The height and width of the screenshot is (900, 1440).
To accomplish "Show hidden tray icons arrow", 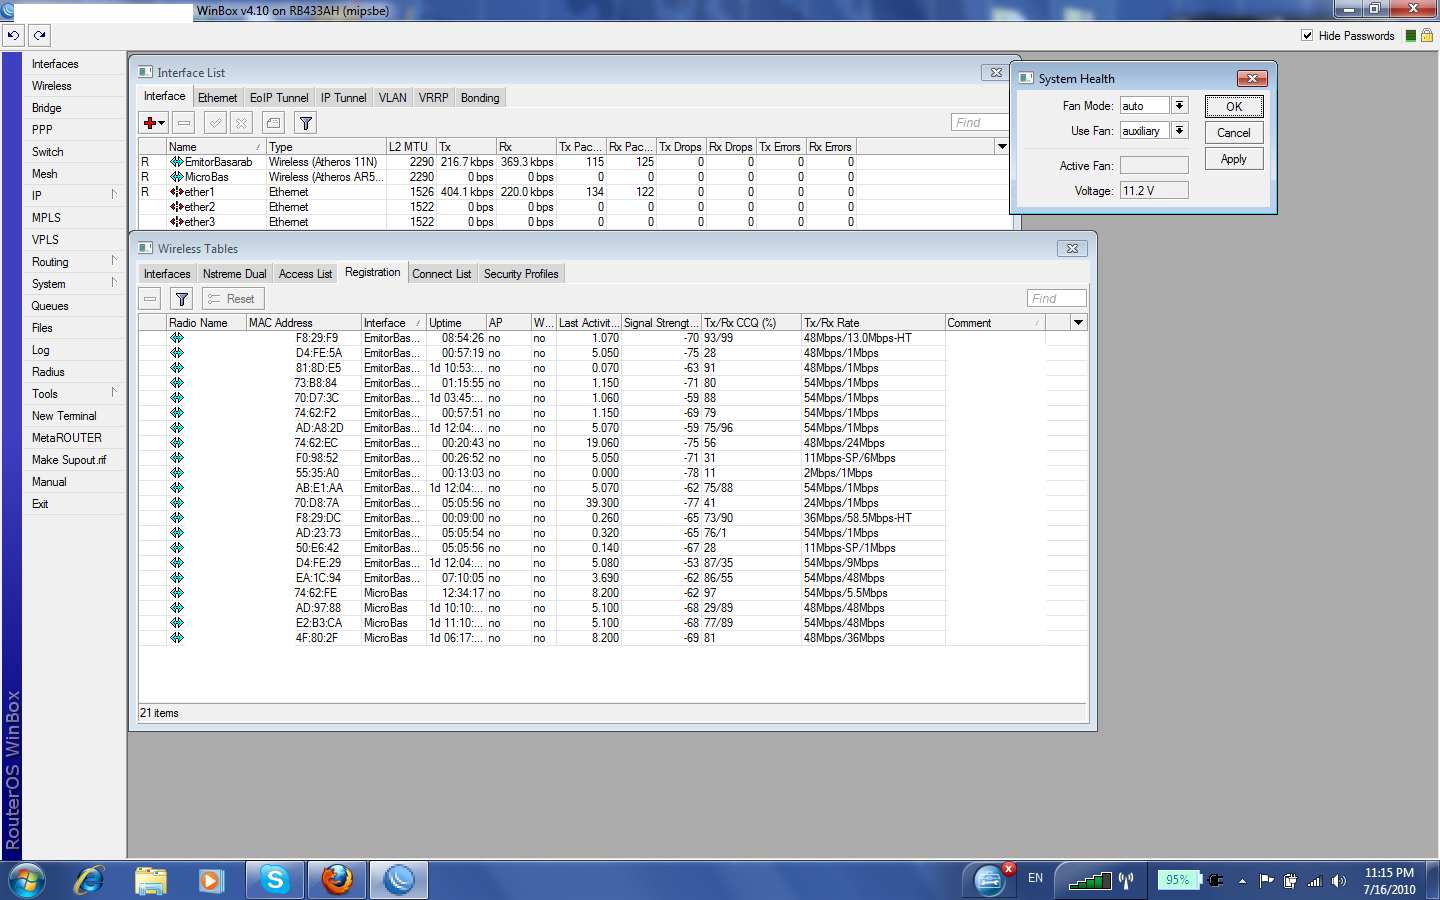I will coord(1242,881).
